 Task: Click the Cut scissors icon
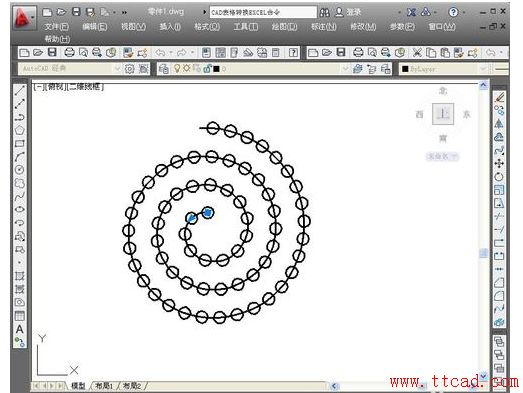(x=417, y=52)
